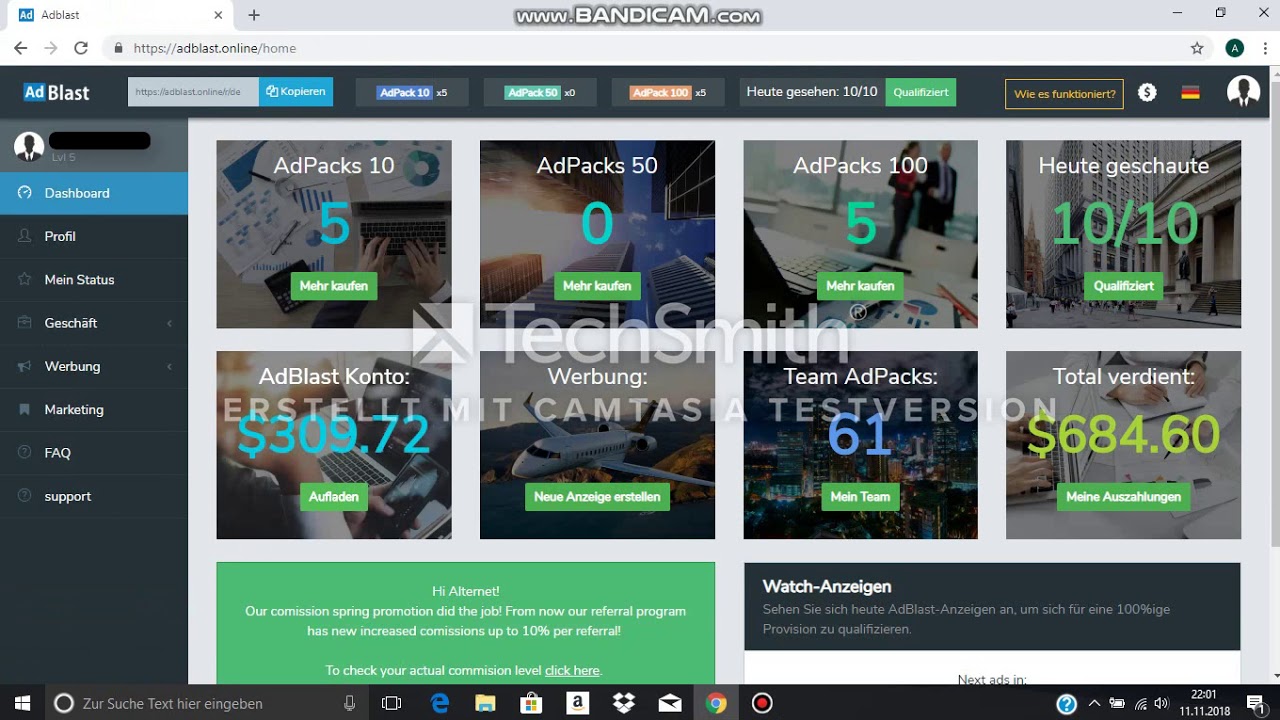Select the Adblast browser tab

coord(122,15)
